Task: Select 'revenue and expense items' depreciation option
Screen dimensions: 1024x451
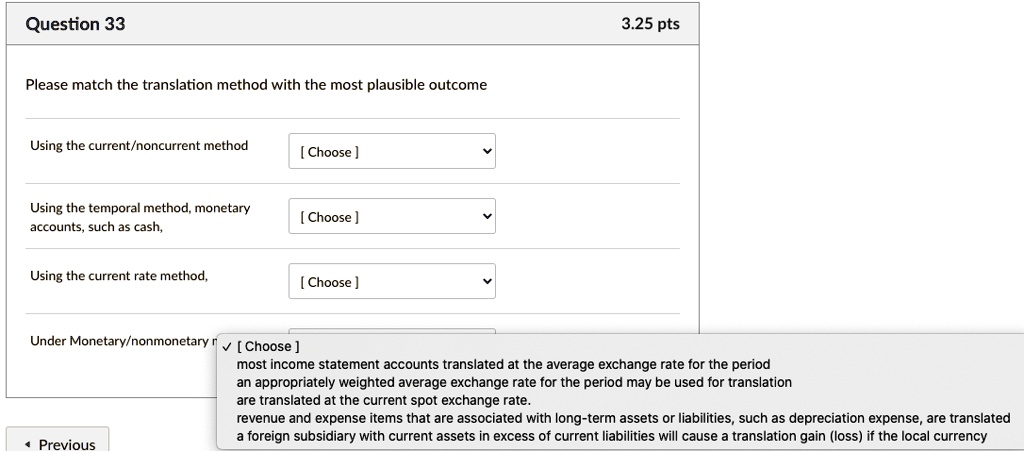Action: pyautogui.click(x=623, y=418)
